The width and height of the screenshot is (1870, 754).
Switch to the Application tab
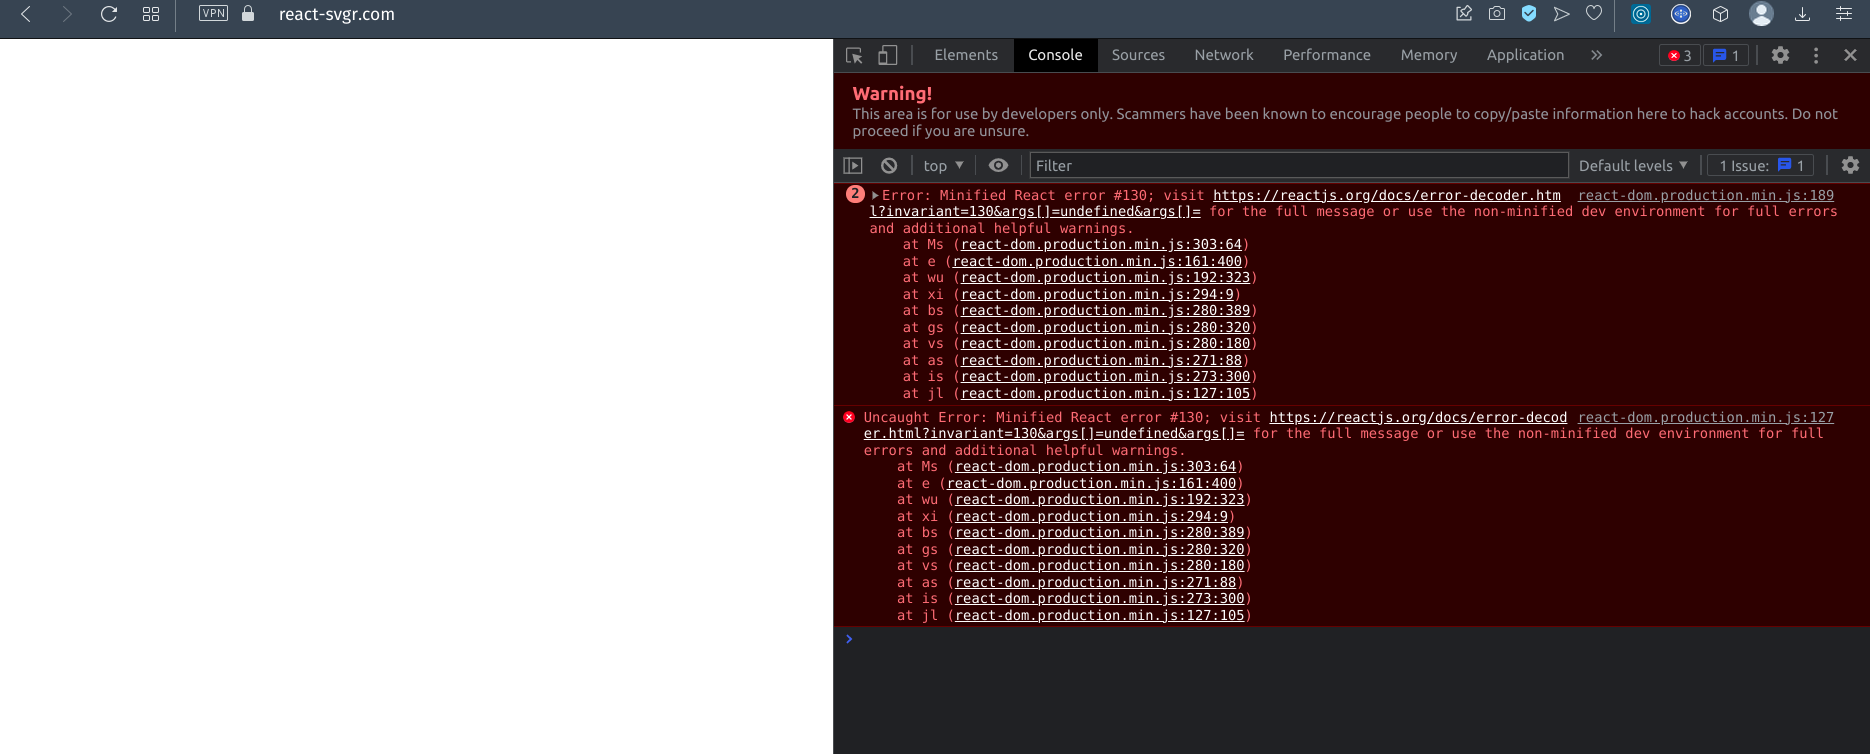click(1525, 55)
